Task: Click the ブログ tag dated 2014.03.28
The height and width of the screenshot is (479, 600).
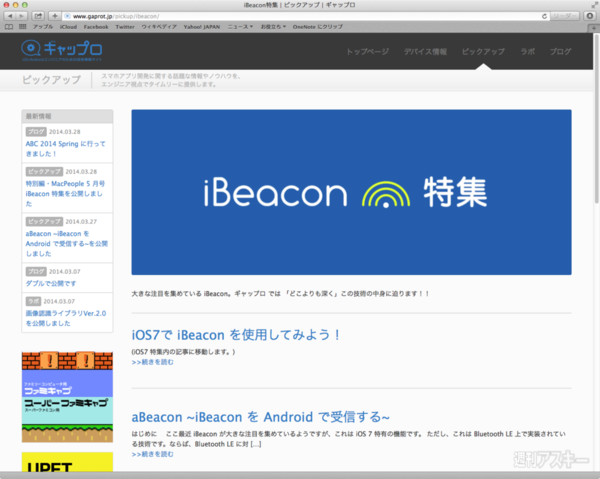Action: (x=36, y=132)
